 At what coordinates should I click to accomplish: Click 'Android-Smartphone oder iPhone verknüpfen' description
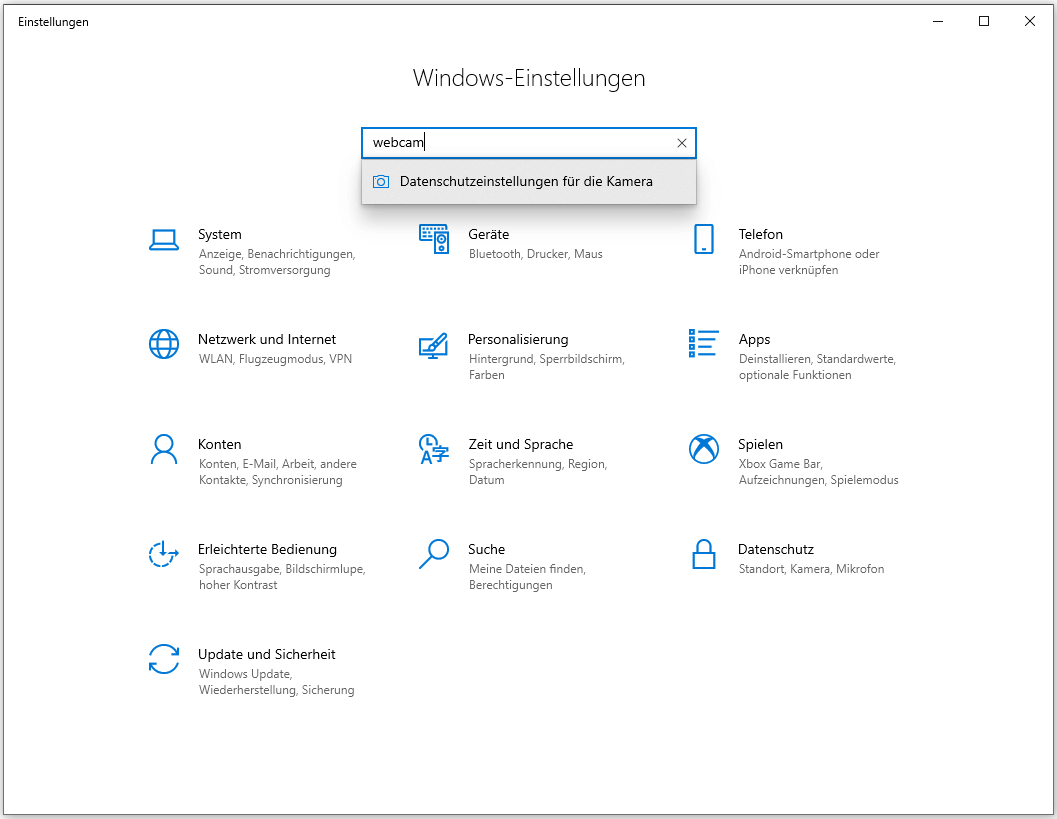[809, 262]
